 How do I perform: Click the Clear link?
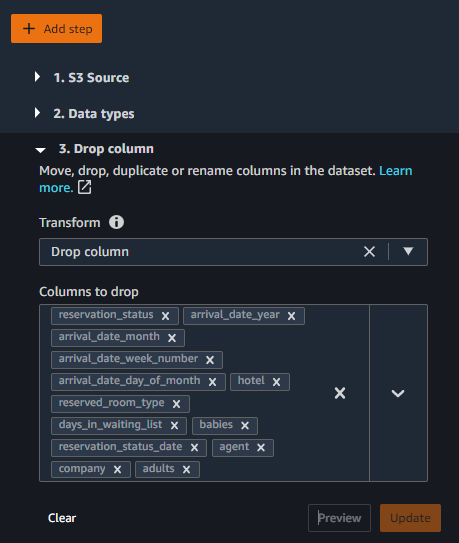tap(62, 518)
